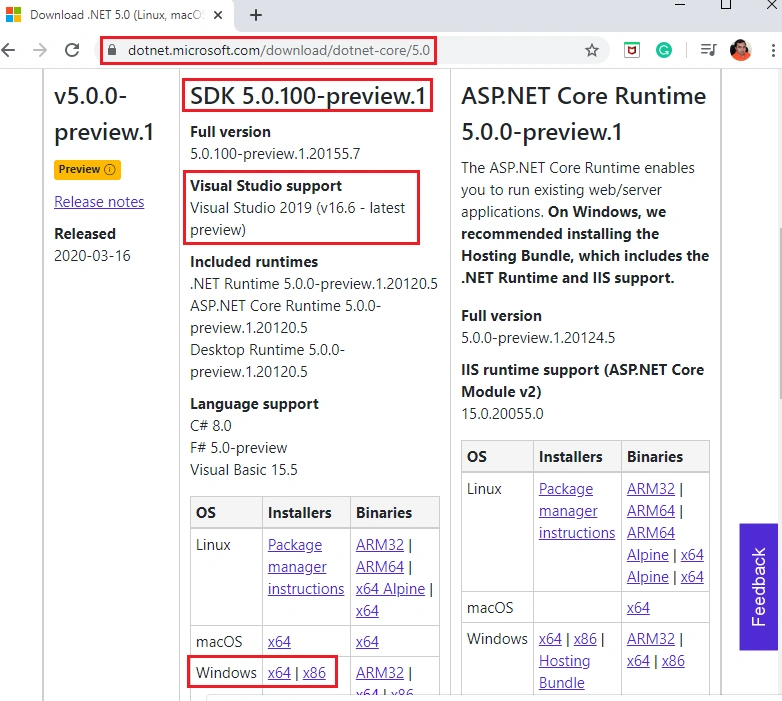Download ASP.NET Core Windows x64 installer
This screenshot has height=701, width=782.
[x=551, y=639]
